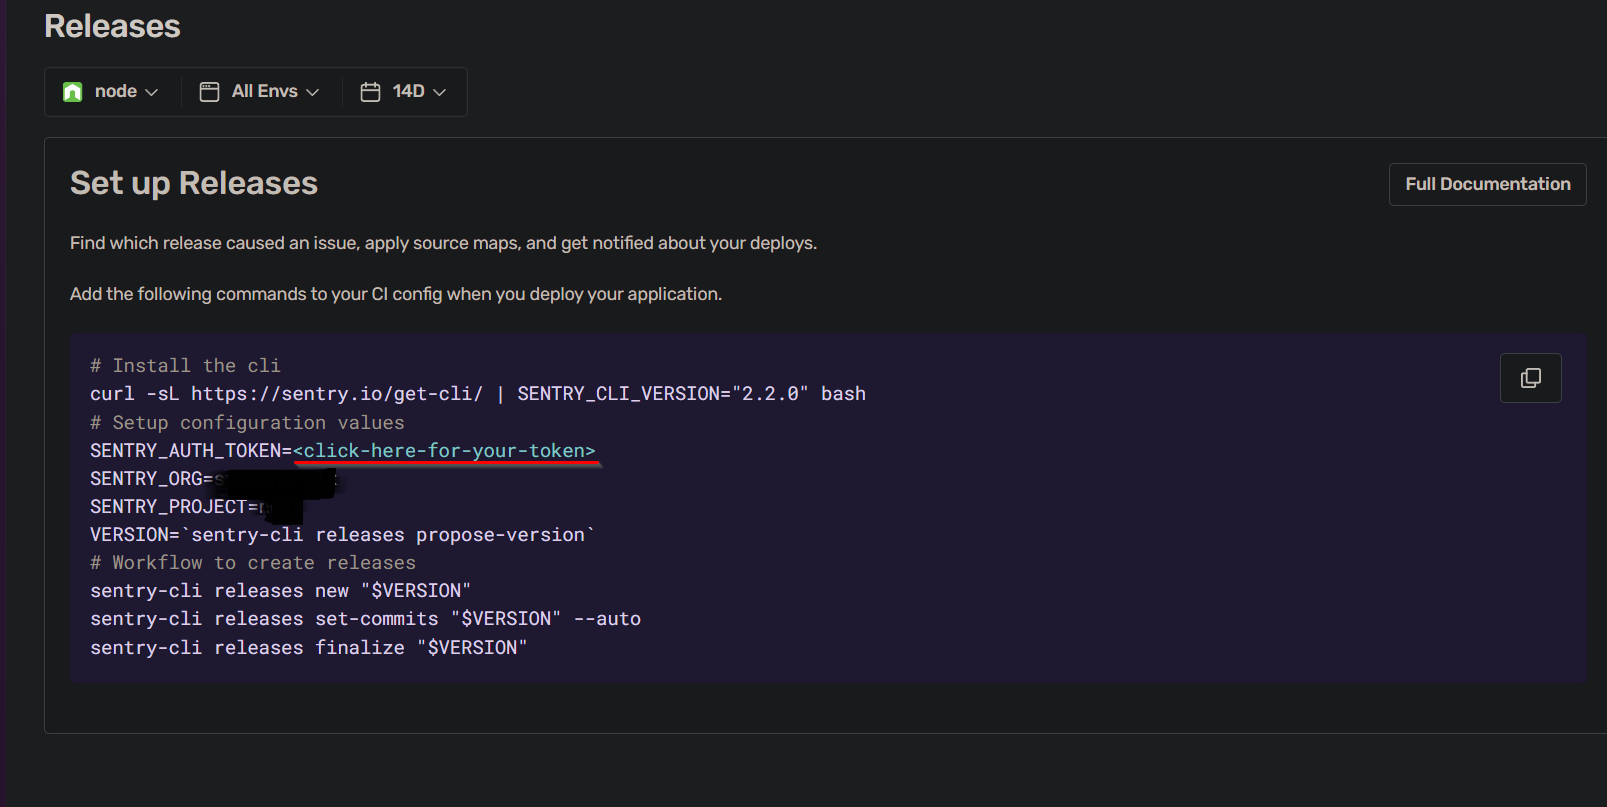The image size is (1607, 807).
Task: Click the 'Find which release caused' description
Action: click(443, 243)
